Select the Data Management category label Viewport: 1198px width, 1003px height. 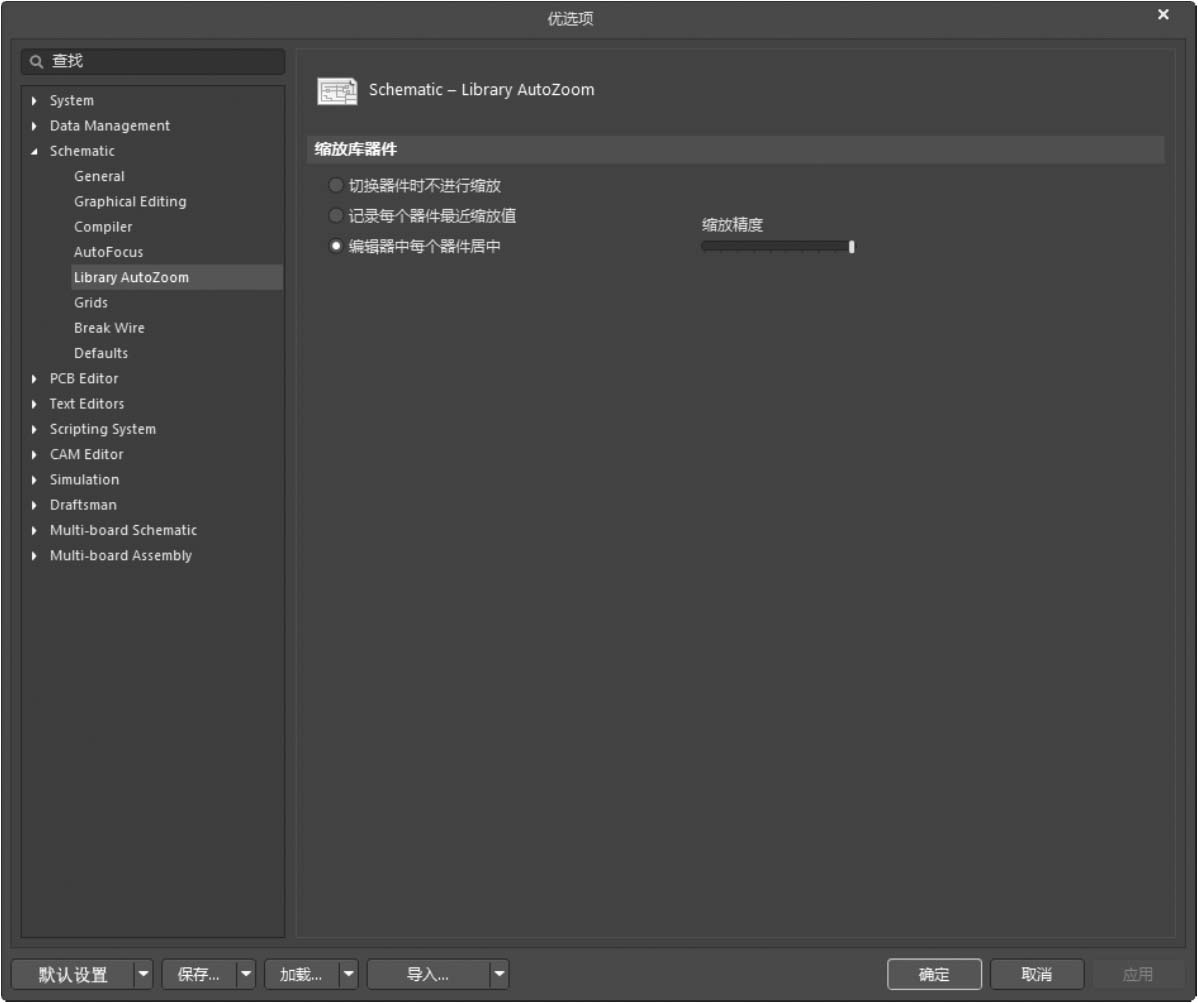[110, 126]
